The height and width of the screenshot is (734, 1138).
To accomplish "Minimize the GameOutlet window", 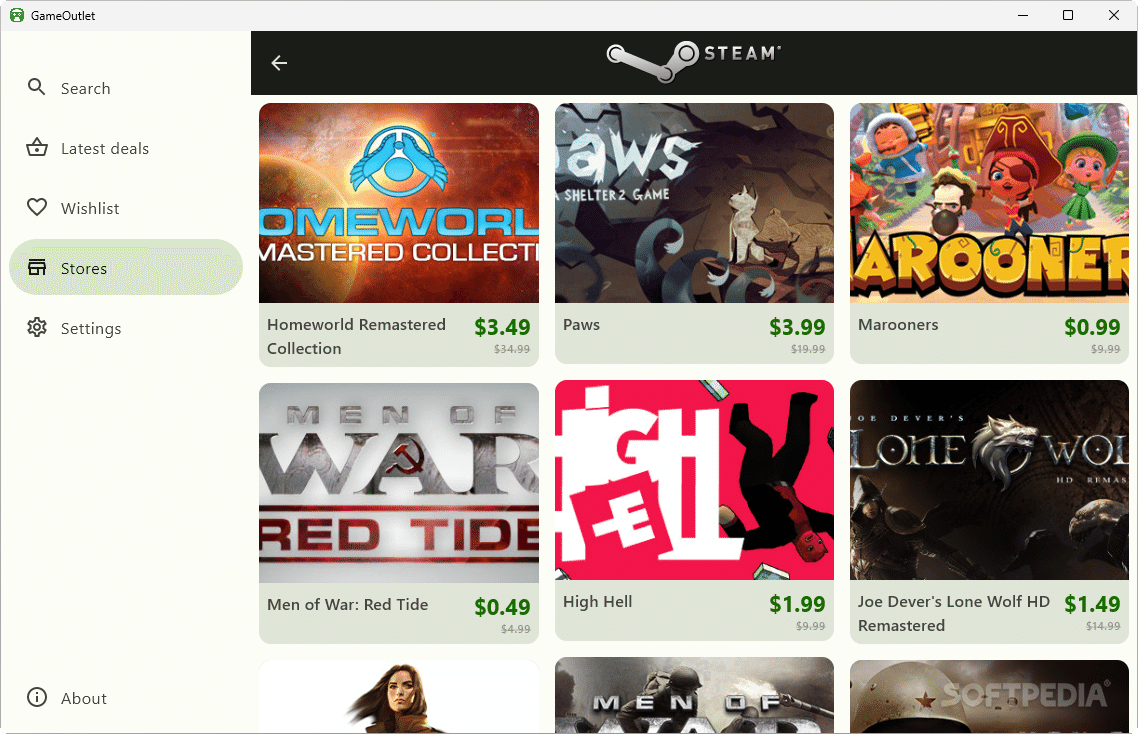I will tap(1023, 15).
